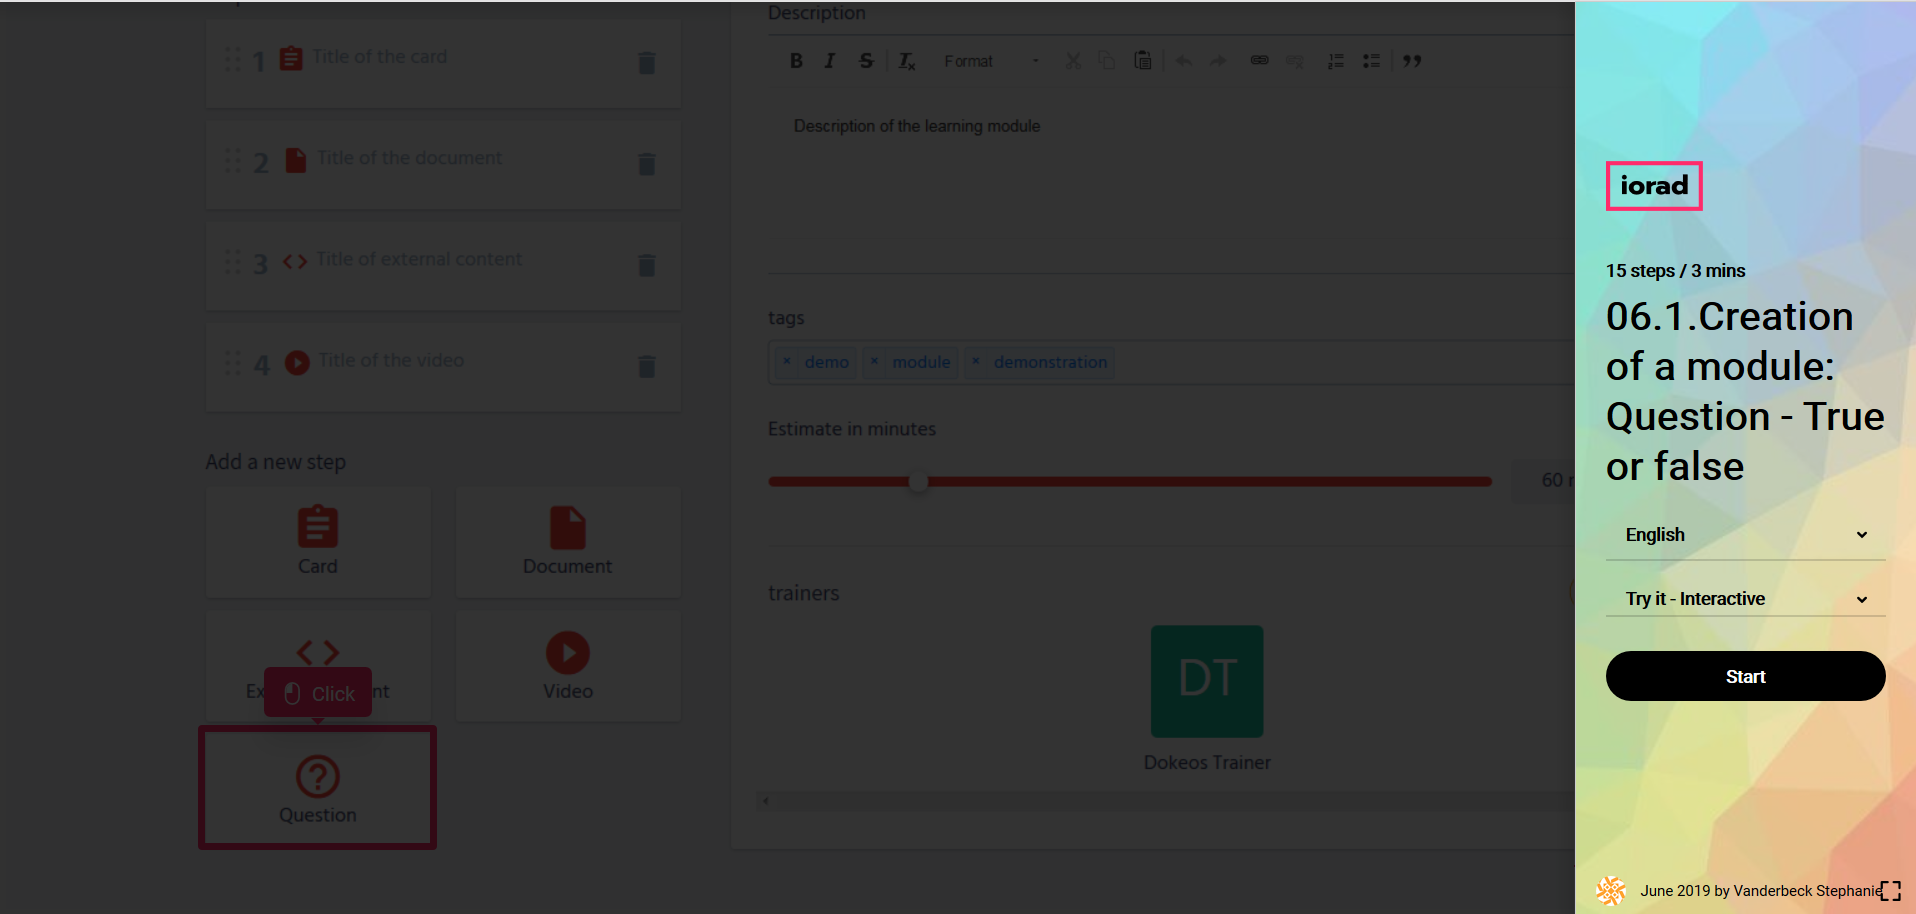This screenshot has width=1916, height=914.
Task: Delete the 'Title of the card' step
Action: coord(647,63)
